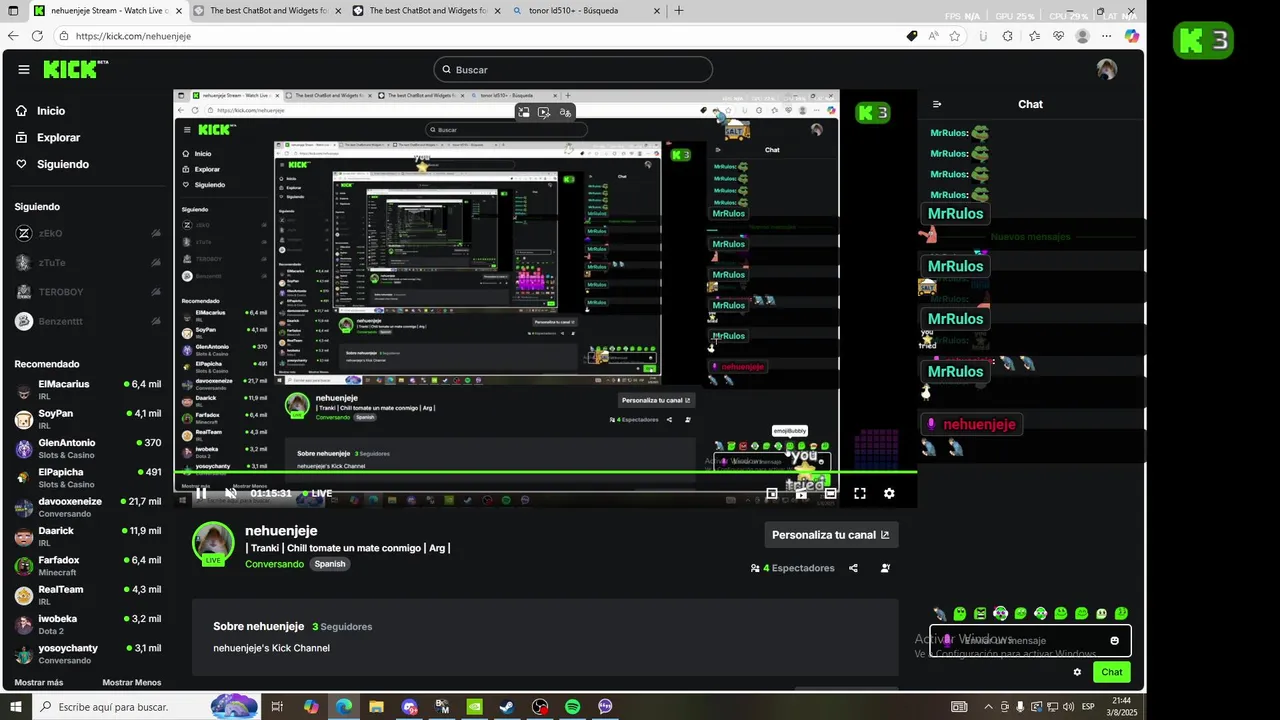Open Windows Start menu
Image resolution: width=1280 pixels, height=720 pixels.
pyautogui.click(x=15, y=707)
